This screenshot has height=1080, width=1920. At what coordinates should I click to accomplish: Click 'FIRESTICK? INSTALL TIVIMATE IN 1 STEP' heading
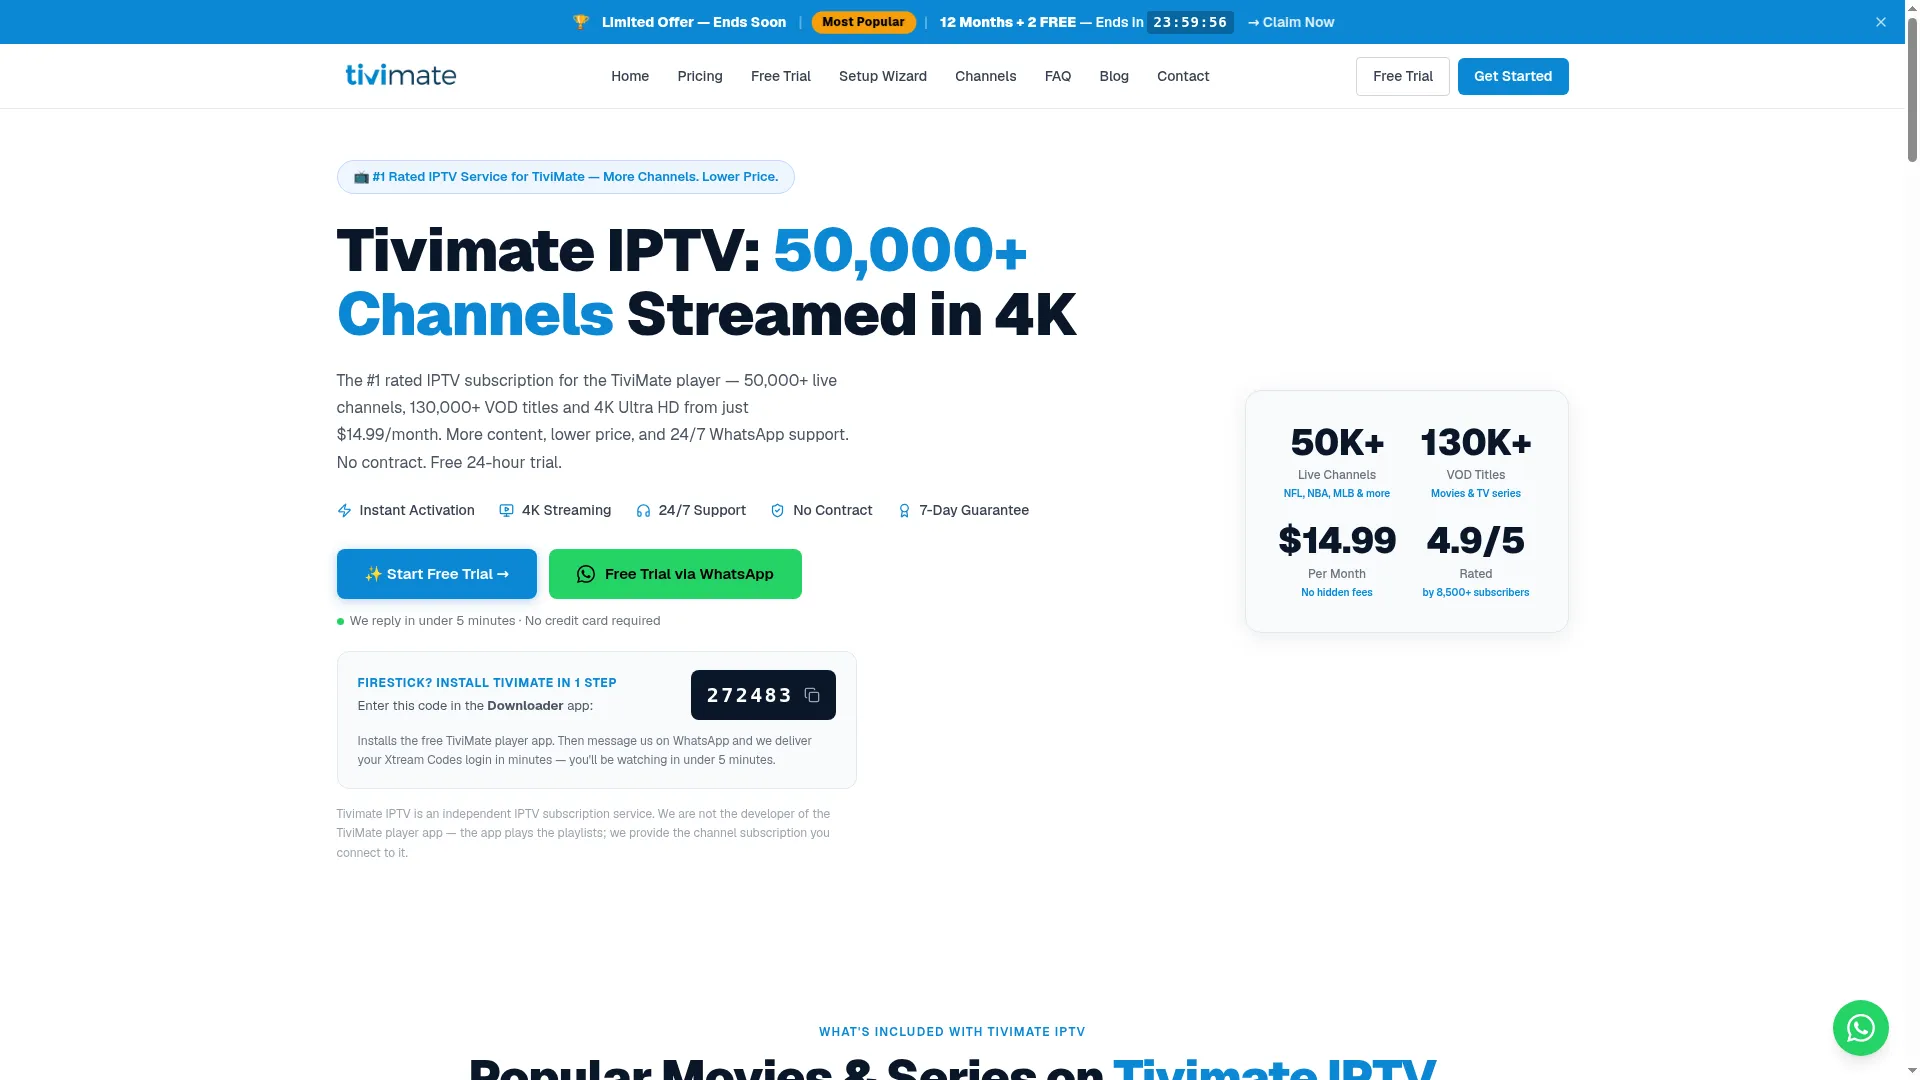pos(487,683)
